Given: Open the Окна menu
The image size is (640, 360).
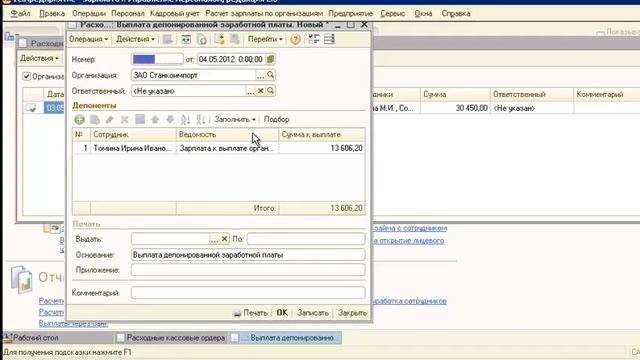Looking at the screenshot, I should point(423,13).
